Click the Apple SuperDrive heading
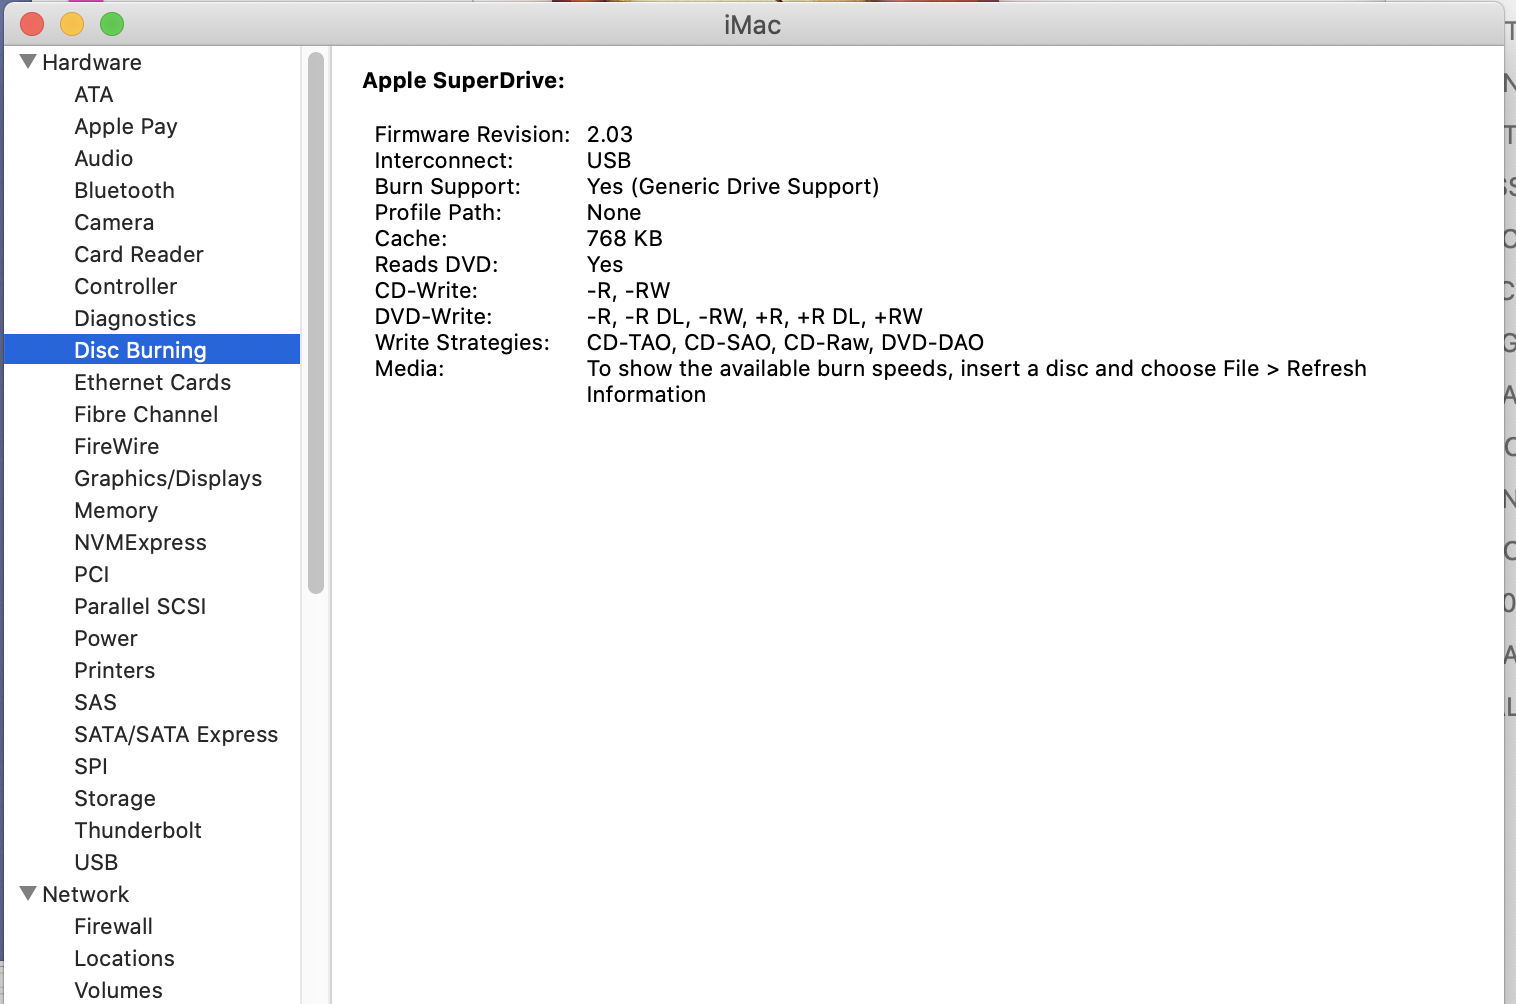 [463, 80]
